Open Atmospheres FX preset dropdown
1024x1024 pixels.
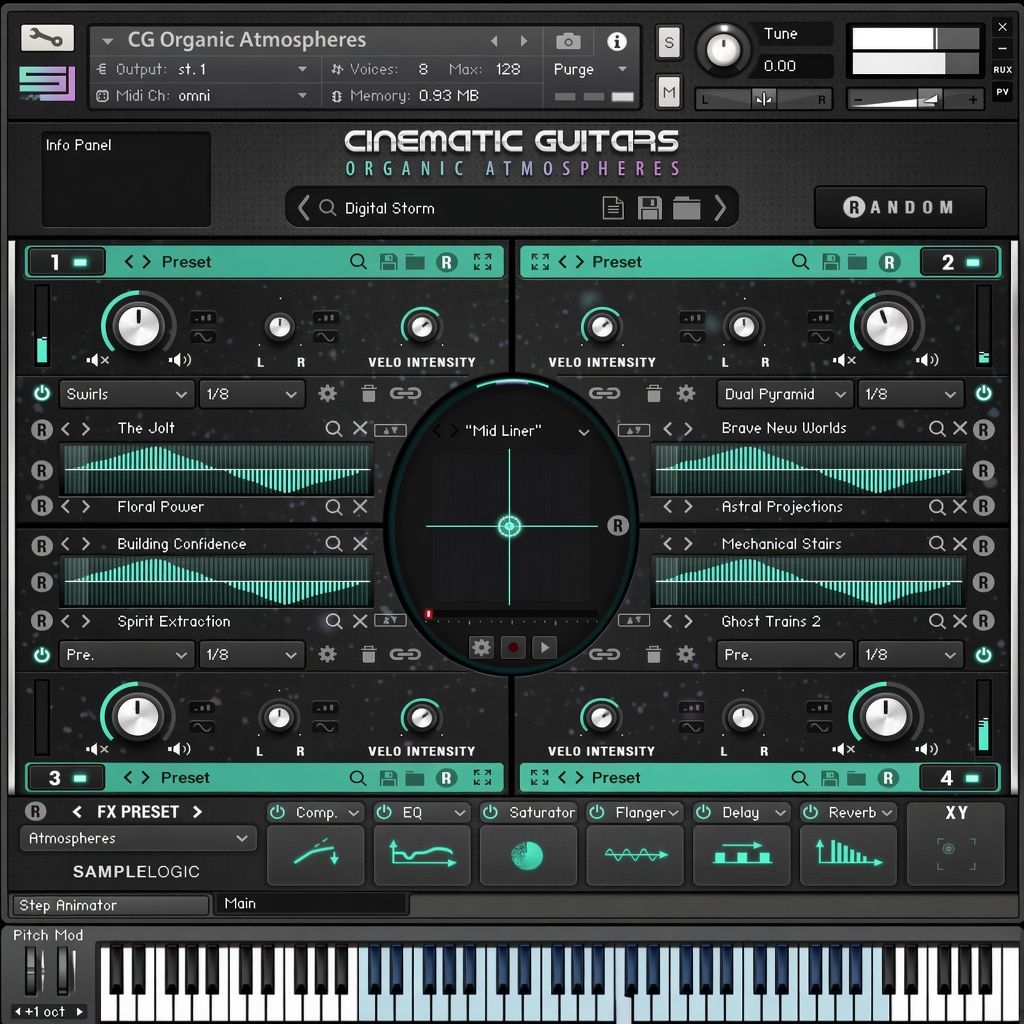pyautogui.click(x=138, y=838)
